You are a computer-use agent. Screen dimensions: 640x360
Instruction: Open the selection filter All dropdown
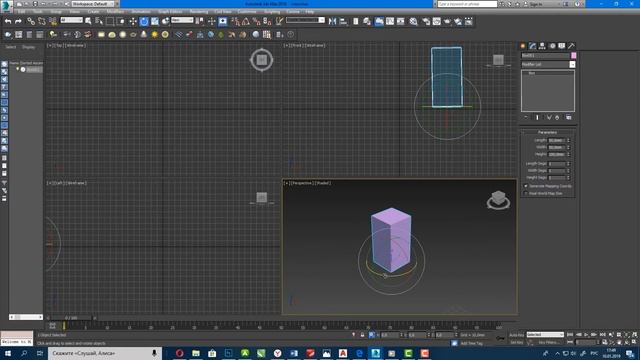(71, 20)
